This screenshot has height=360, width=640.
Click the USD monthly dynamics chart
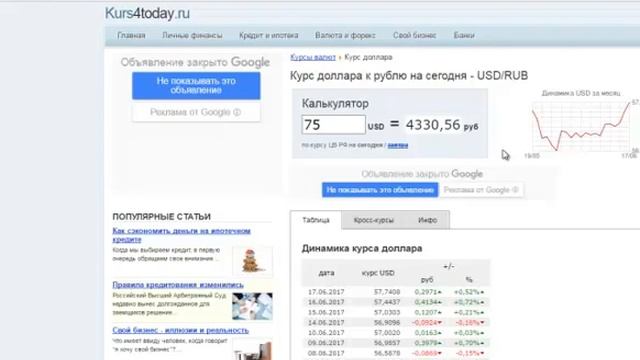[581, 126]
